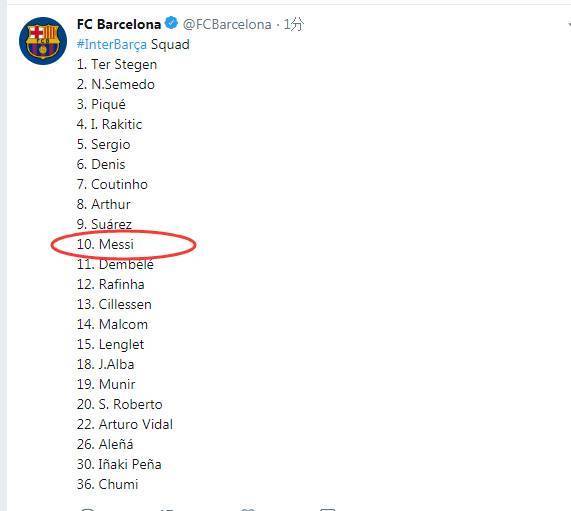Send the tweet via the message icon
Image resolution: width=571 pixels, height=511 pixels.
(x=327, y=509)
